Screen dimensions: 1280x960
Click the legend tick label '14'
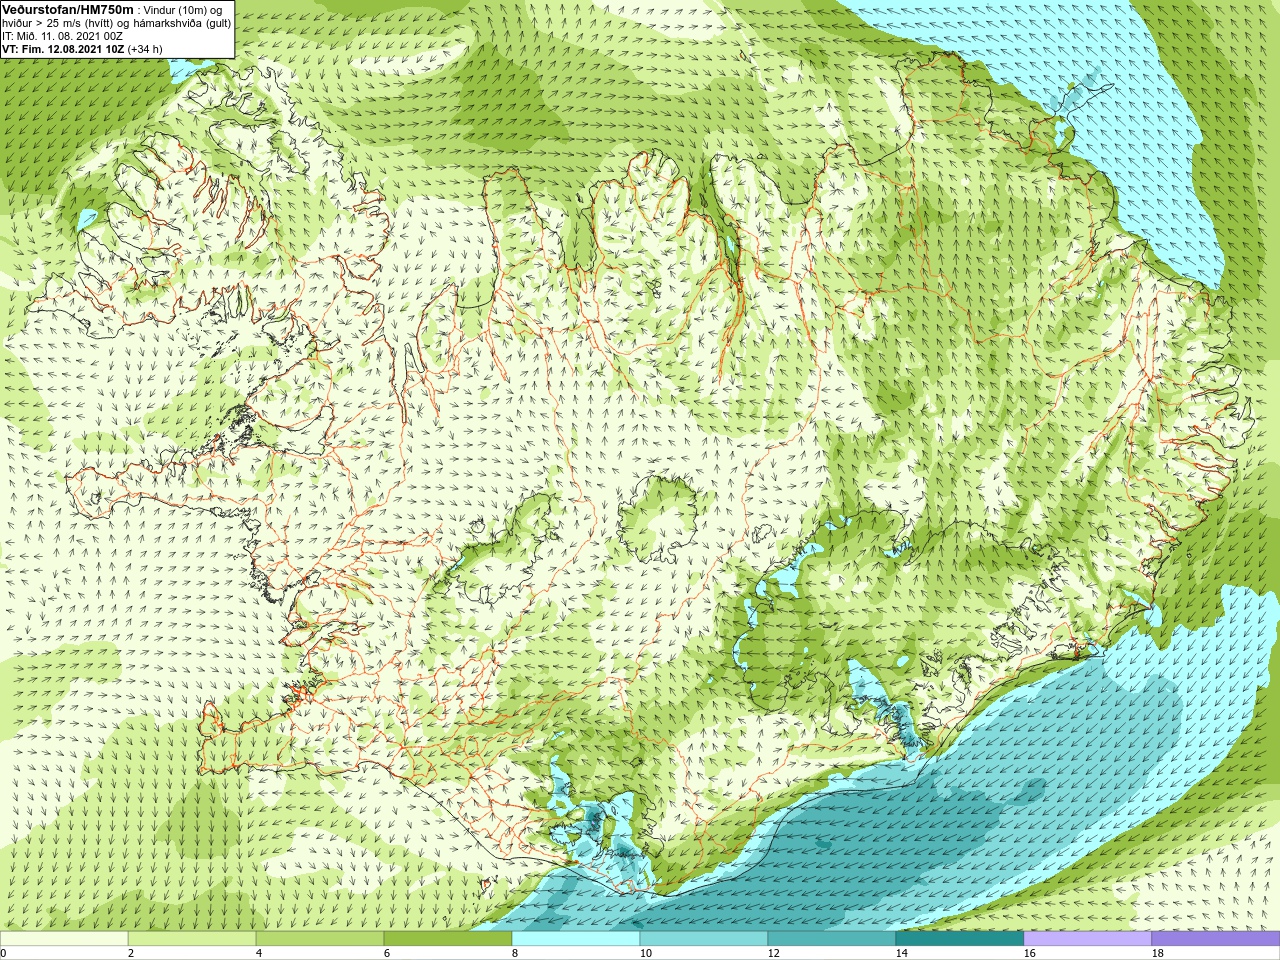tap(901, 953)
